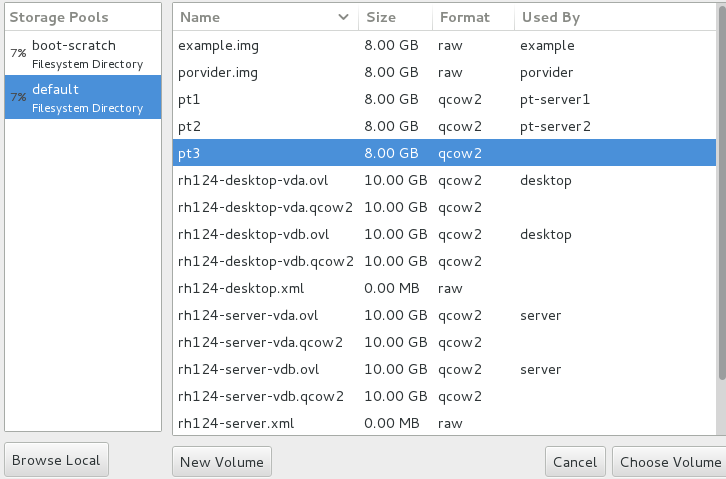The image size is (726, 479).
Task: Select the pt1 volume row
Action: point(444,99)
